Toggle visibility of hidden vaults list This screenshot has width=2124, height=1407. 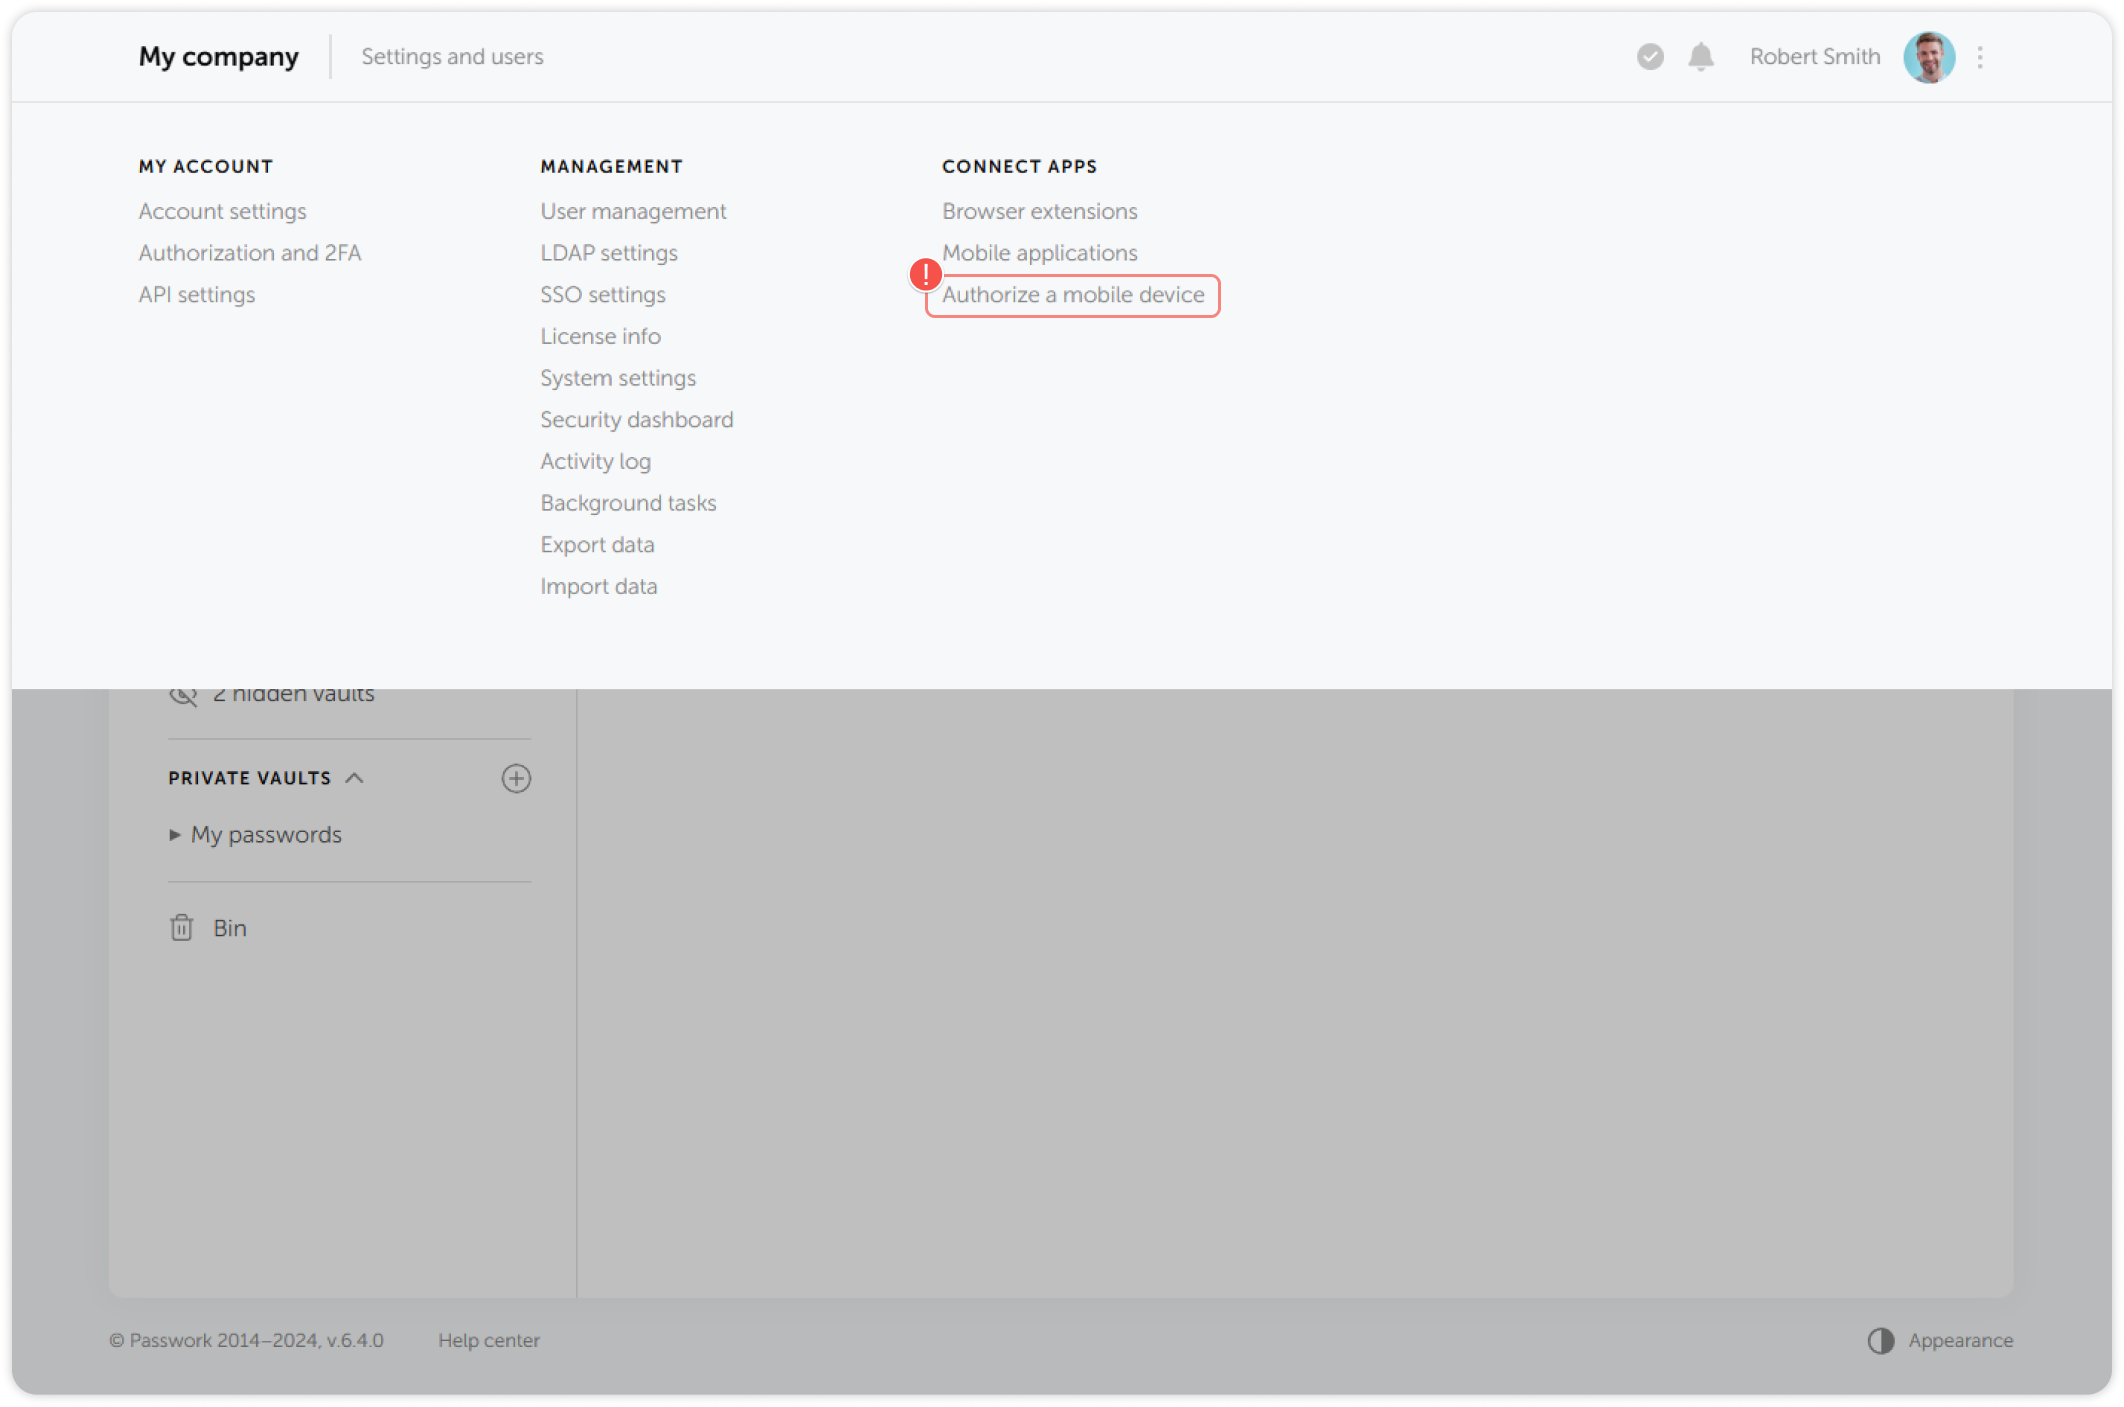pos(183,693)
